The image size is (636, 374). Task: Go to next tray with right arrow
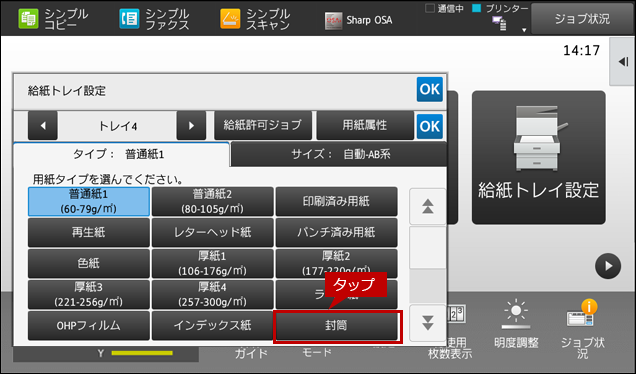click(191, 126)
